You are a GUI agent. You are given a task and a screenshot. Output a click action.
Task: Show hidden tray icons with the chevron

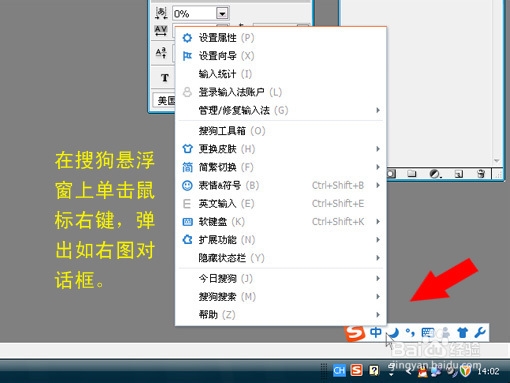pyautogui.click(x=408, y=371)
